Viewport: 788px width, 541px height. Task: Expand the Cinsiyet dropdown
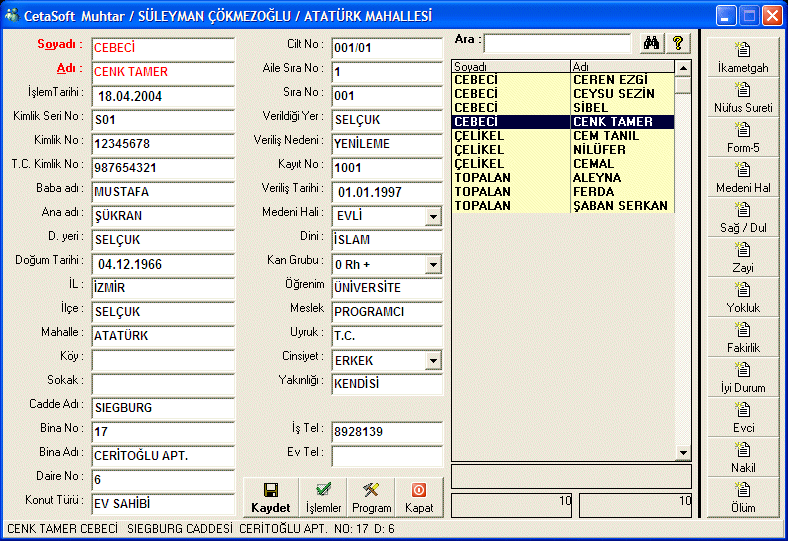pos(432,360)
